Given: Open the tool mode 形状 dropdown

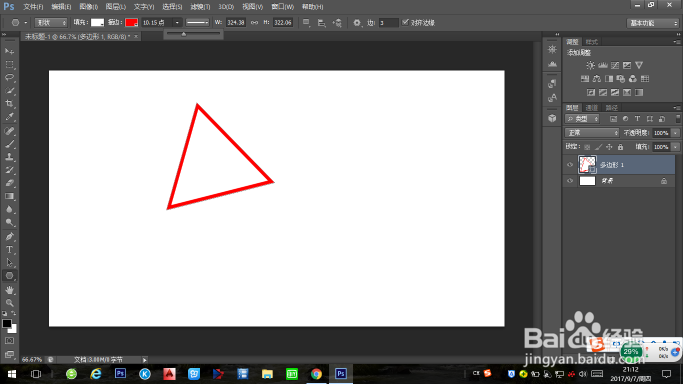Looking at the screenshot, I should pyautogui.click(x=51, y=23).
